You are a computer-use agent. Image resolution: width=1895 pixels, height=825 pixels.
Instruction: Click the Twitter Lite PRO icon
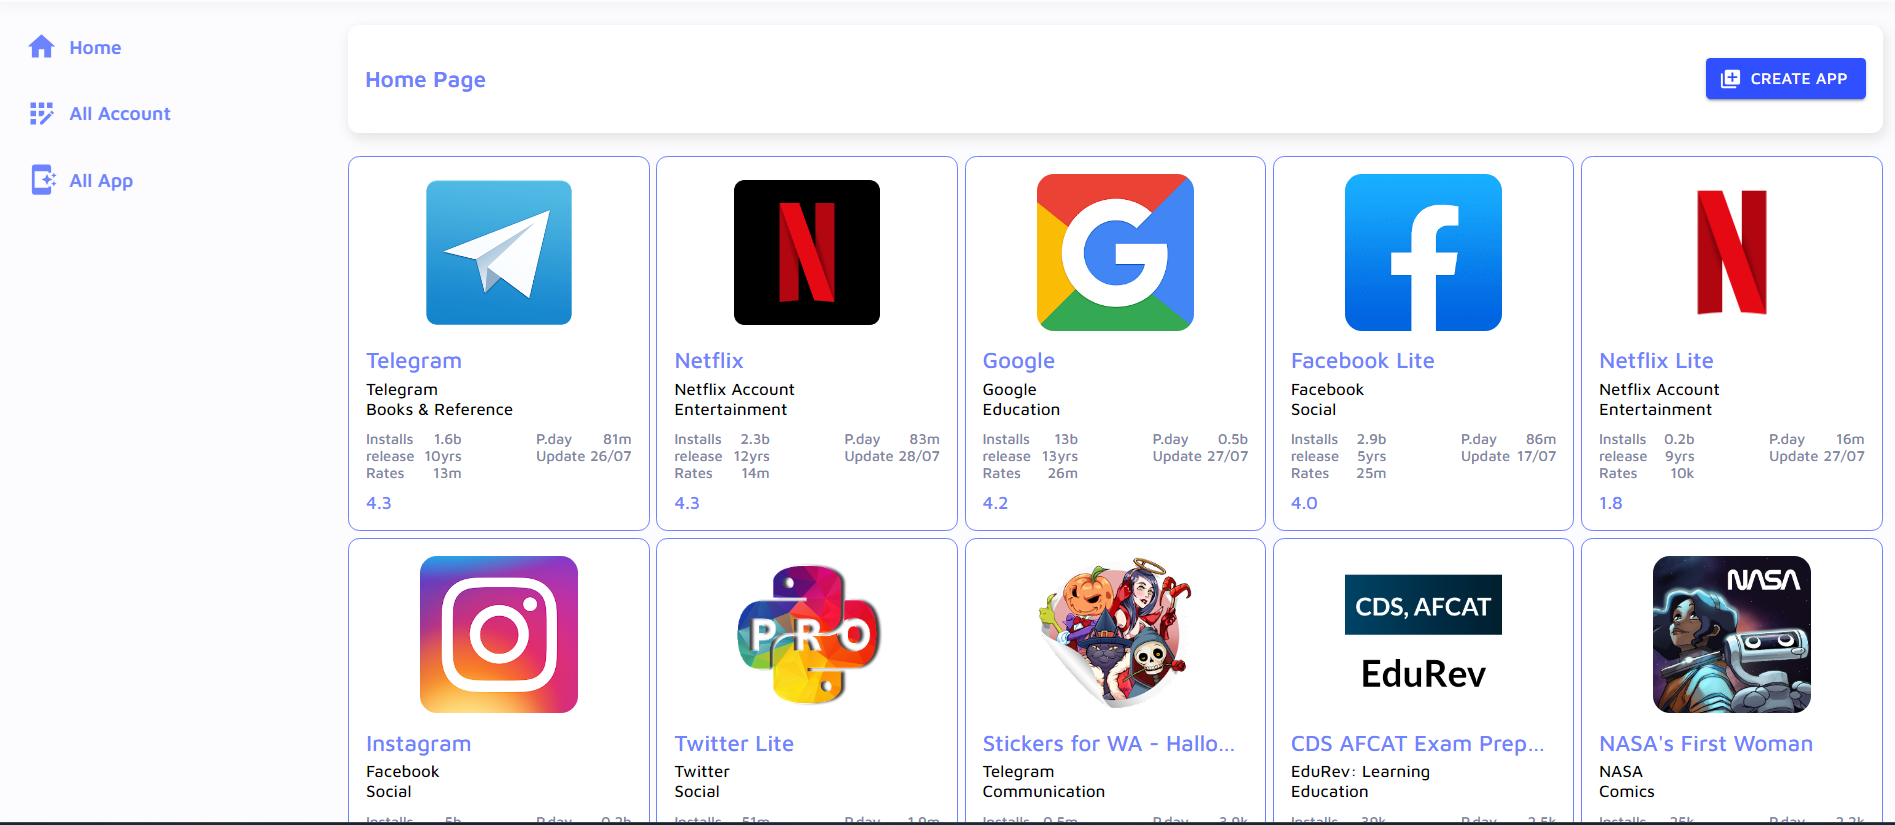[x=806, y=634]
